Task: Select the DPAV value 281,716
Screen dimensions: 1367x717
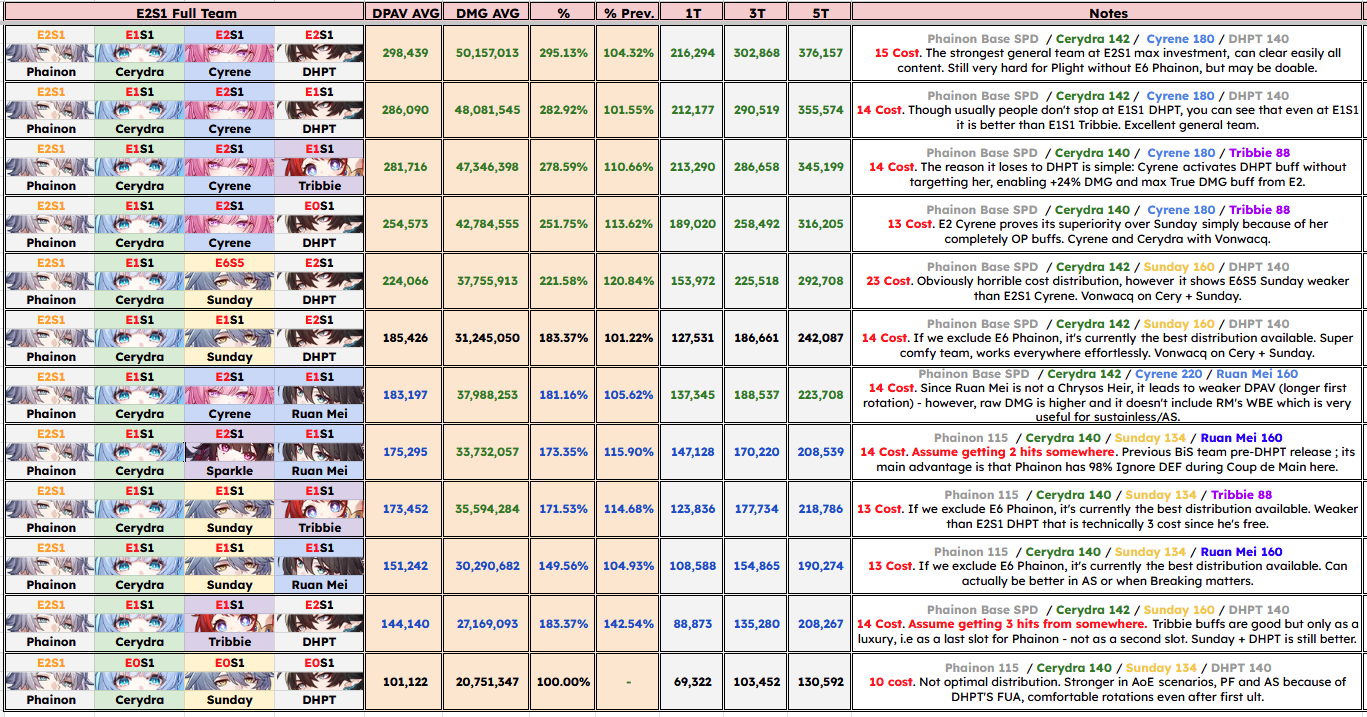Action: [405, 167]
